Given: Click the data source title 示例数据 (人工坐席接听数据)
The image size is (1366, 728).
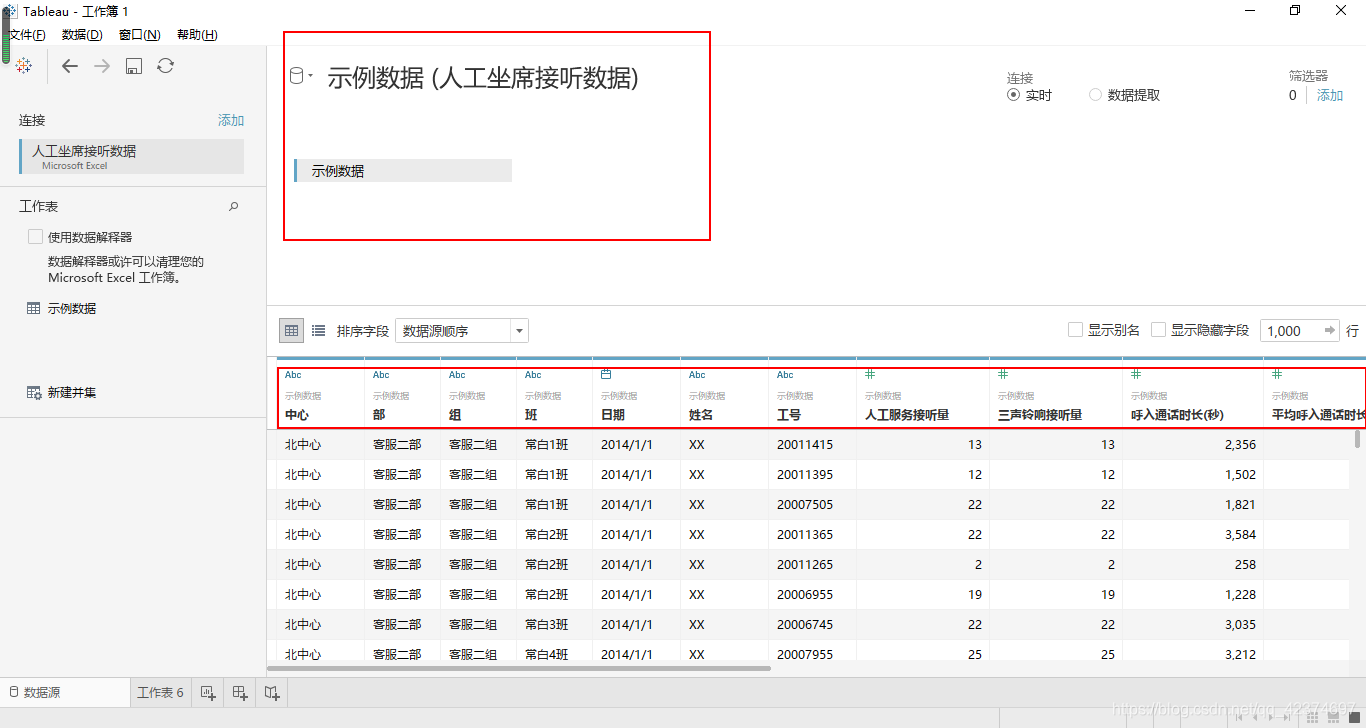Looking at the screenshot, I should (483, 78).
